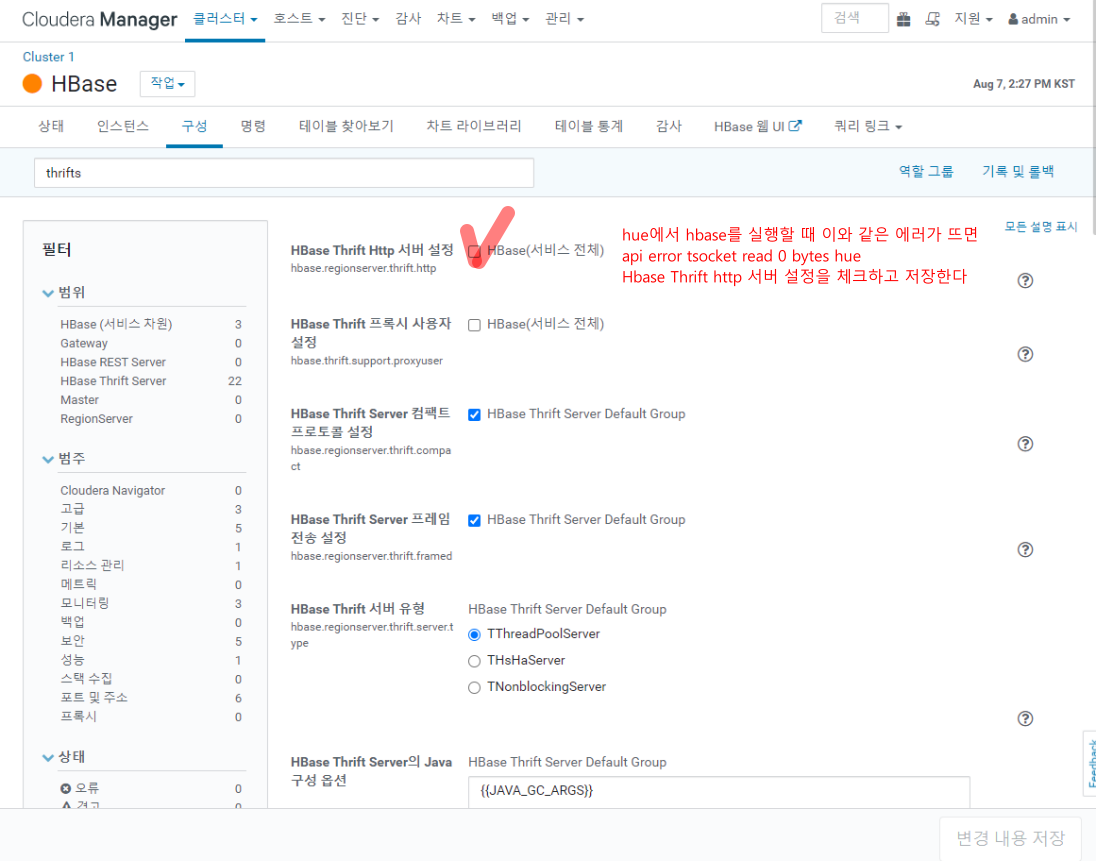Click the gift box parcel icon in header
Viewport: 1096px width, 861px height.
pyautogui.click(x=904, y=20)
